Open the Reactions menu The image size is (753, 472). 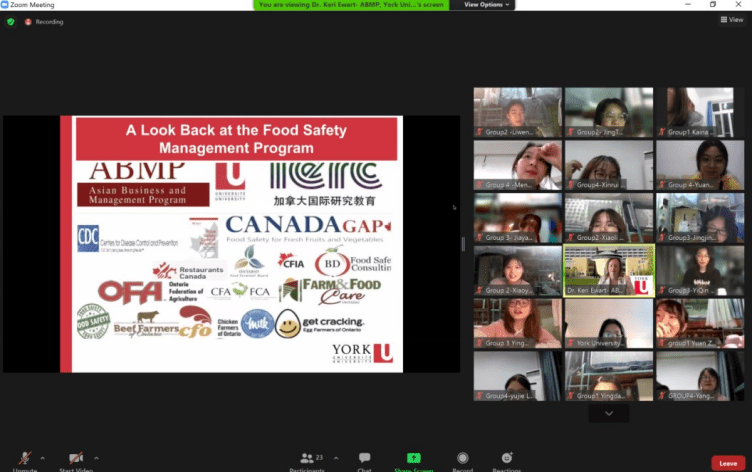click(507, 459)
